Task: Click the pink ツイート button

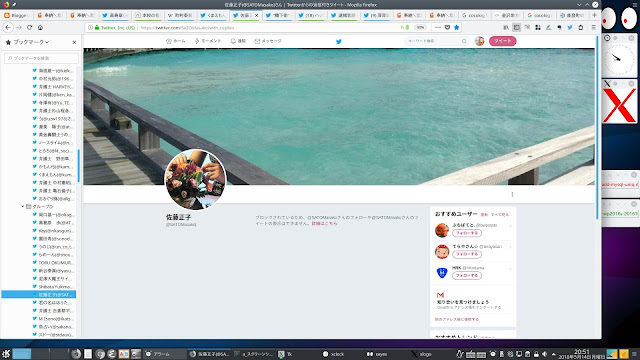Action: 502,41
